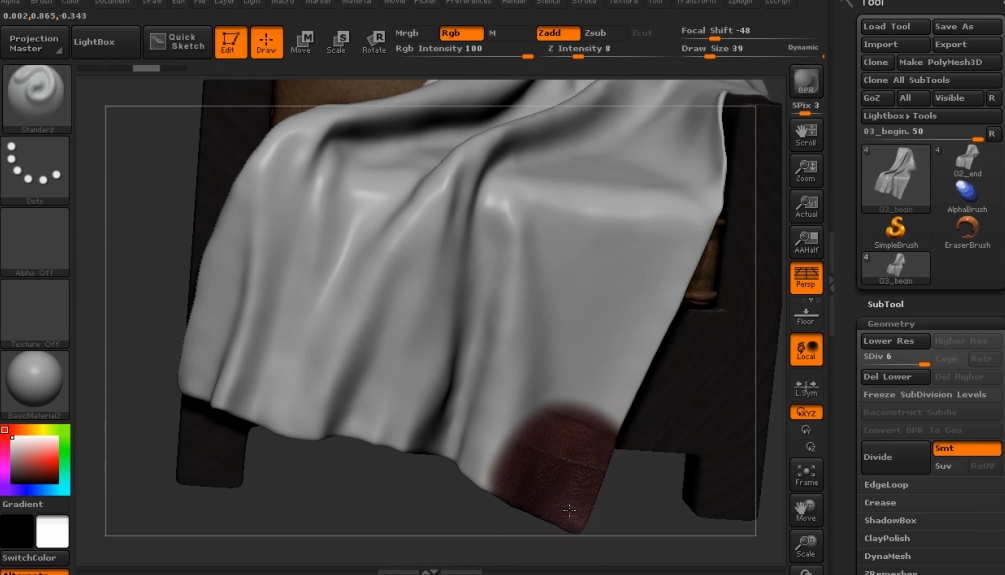
Task: Toggle Local transformations
Action: point(806,350)
